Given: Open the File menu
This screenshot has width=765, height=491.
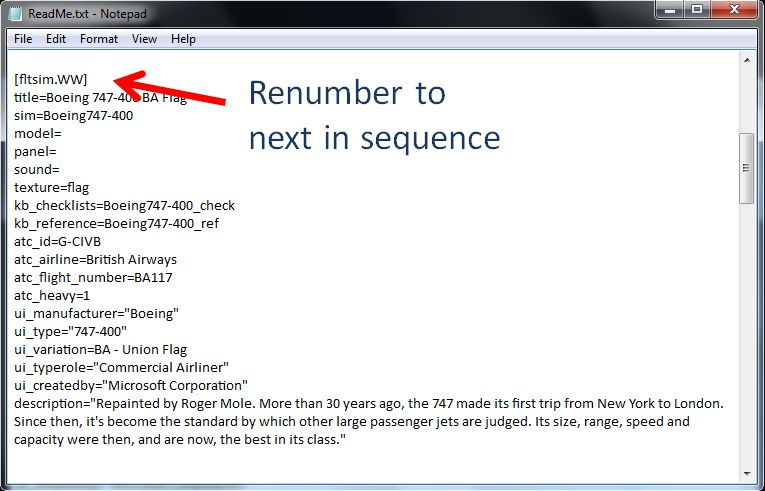Looking at the screenshot, I should (x=23, y=39).
